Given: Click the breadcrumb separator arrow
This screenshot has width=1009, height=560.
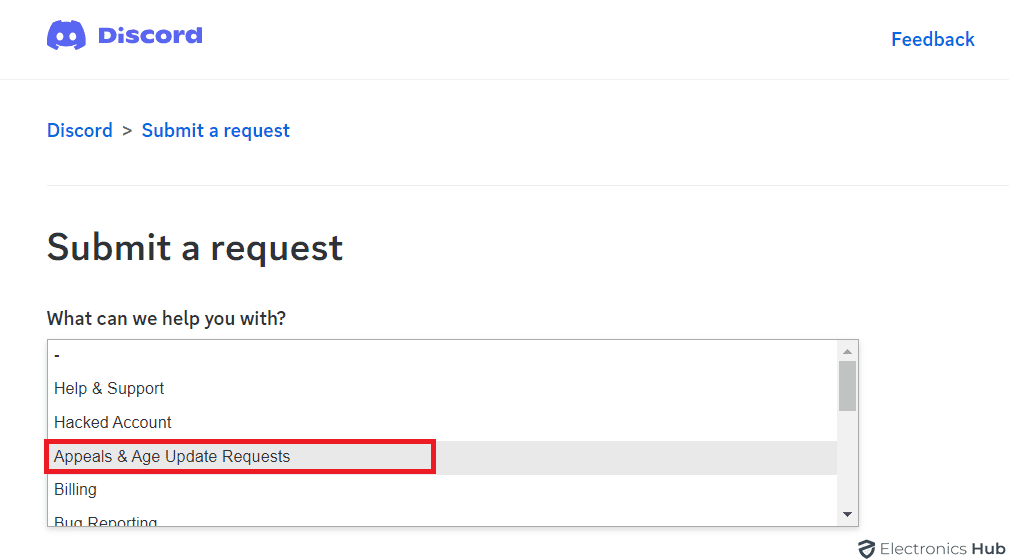Looking at the screenshot, I should coord(127,131).
